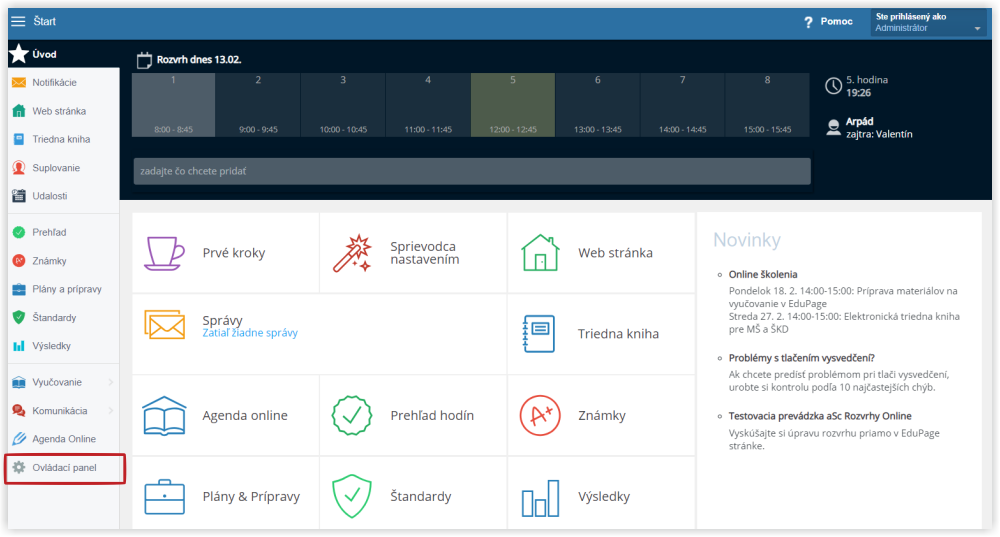Click the person icon beside Arpád
The image size is (1000, 537).
pos(833,128)
